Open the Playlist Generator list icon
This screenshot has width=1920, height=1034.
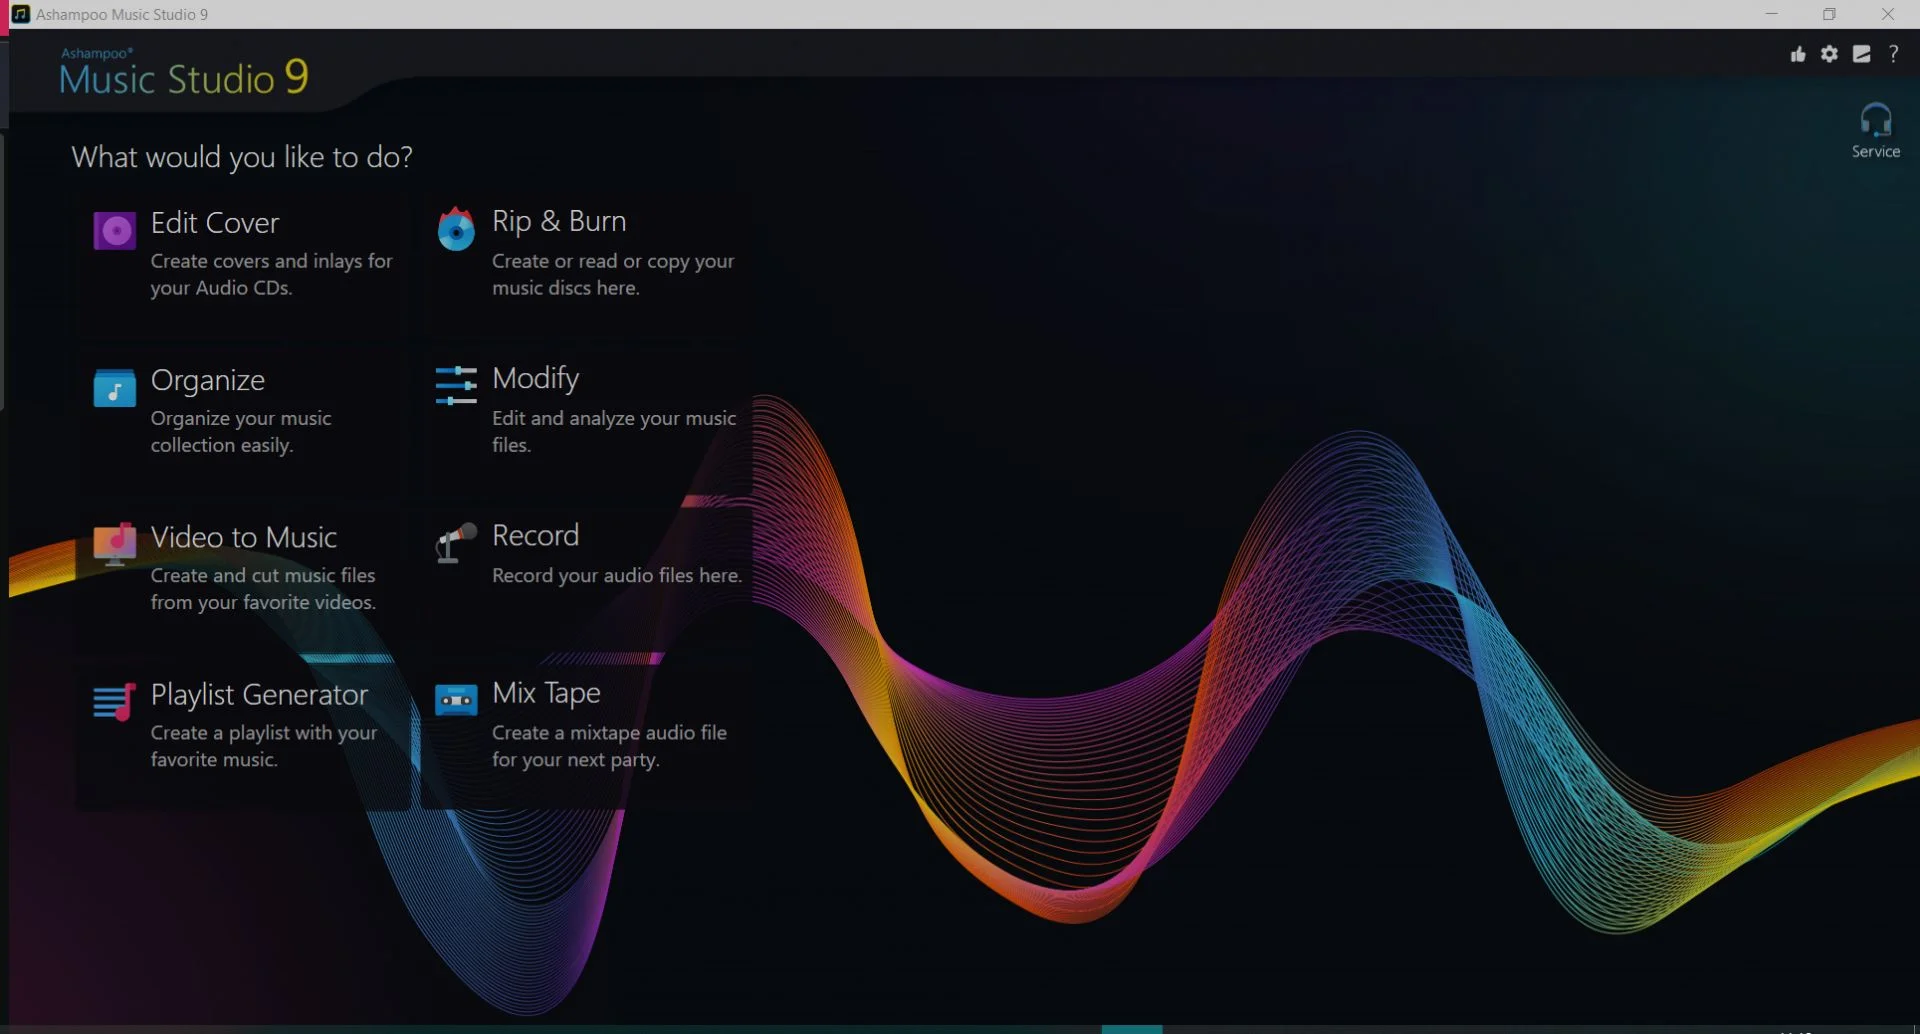pyautogui.click(x=114, y=702)
